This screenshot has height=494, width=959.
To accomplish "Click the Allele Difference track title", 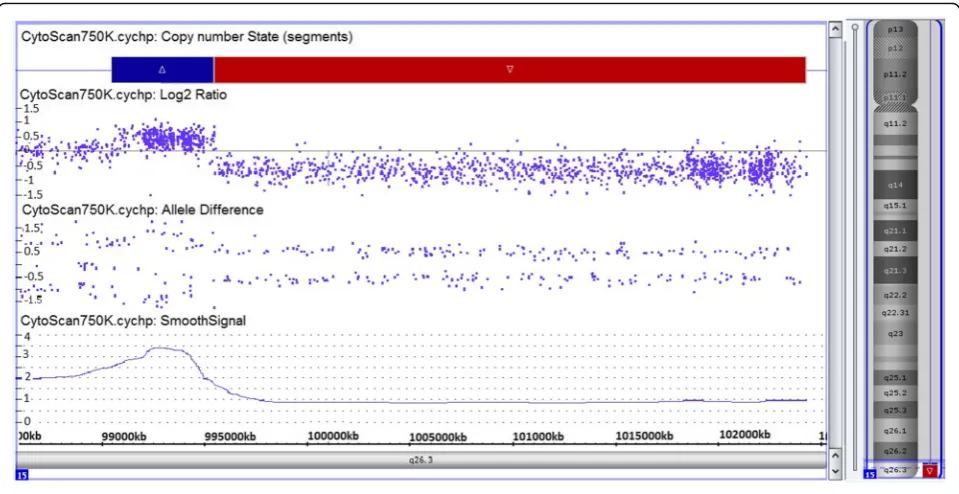I will click(142, 210).
